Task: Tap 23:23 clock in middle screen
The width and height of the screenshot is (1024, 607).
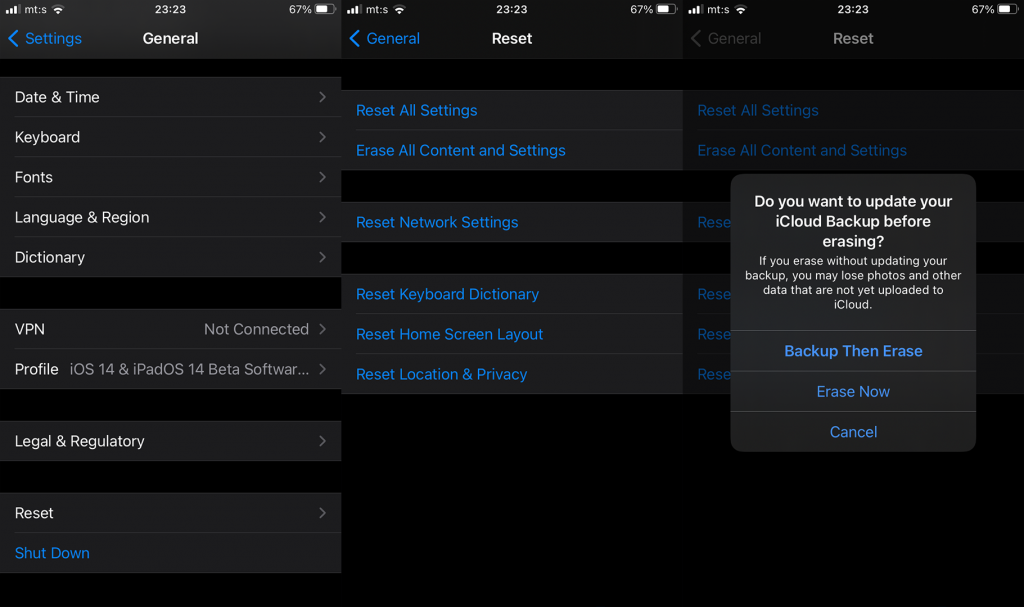Action: [511, 9]
